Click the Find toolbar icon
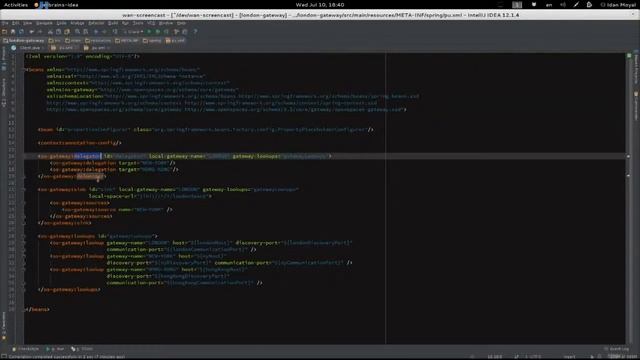 click(x=77, y=32)
